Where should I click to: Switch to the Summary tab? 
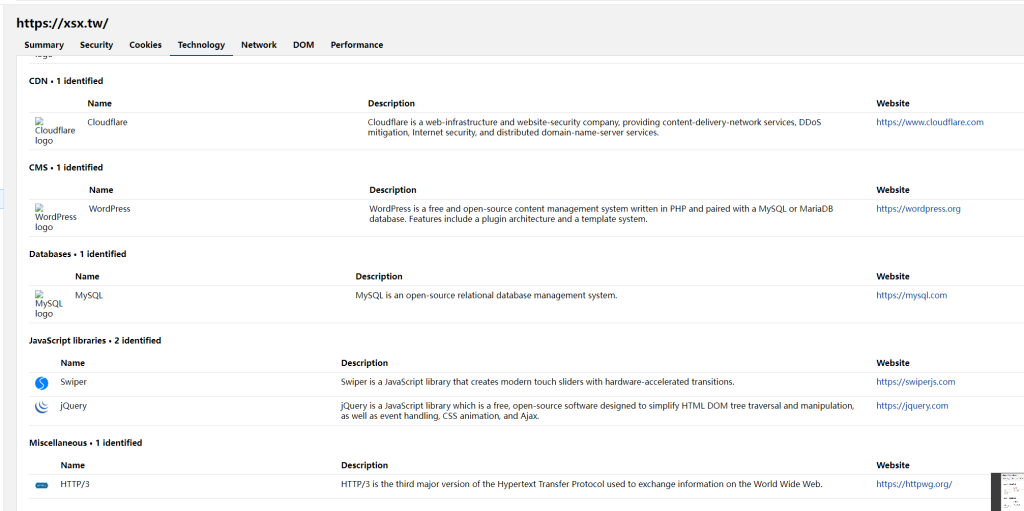point(44,45)
